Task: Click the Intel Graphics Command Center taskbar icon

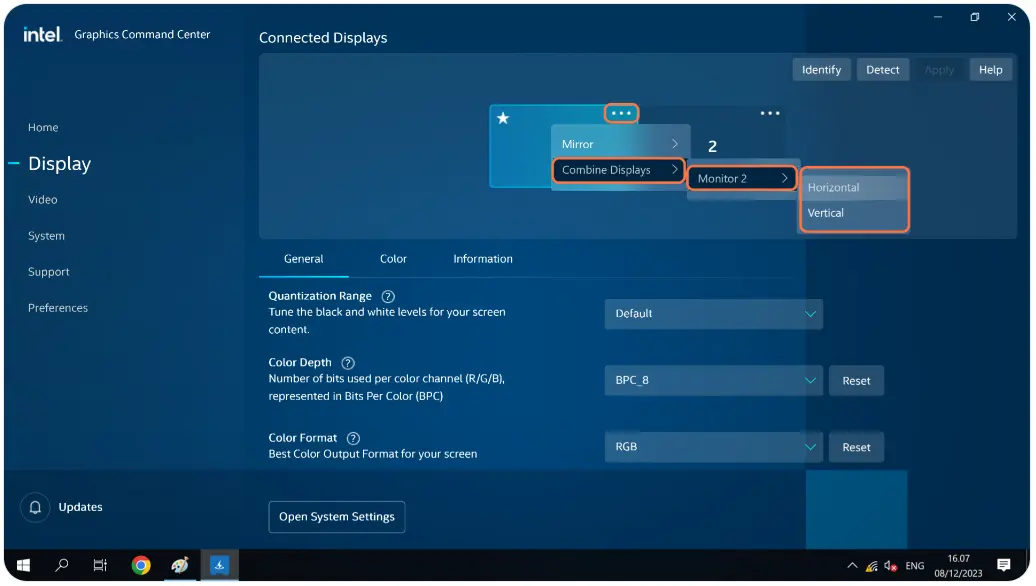Action: 219,566
